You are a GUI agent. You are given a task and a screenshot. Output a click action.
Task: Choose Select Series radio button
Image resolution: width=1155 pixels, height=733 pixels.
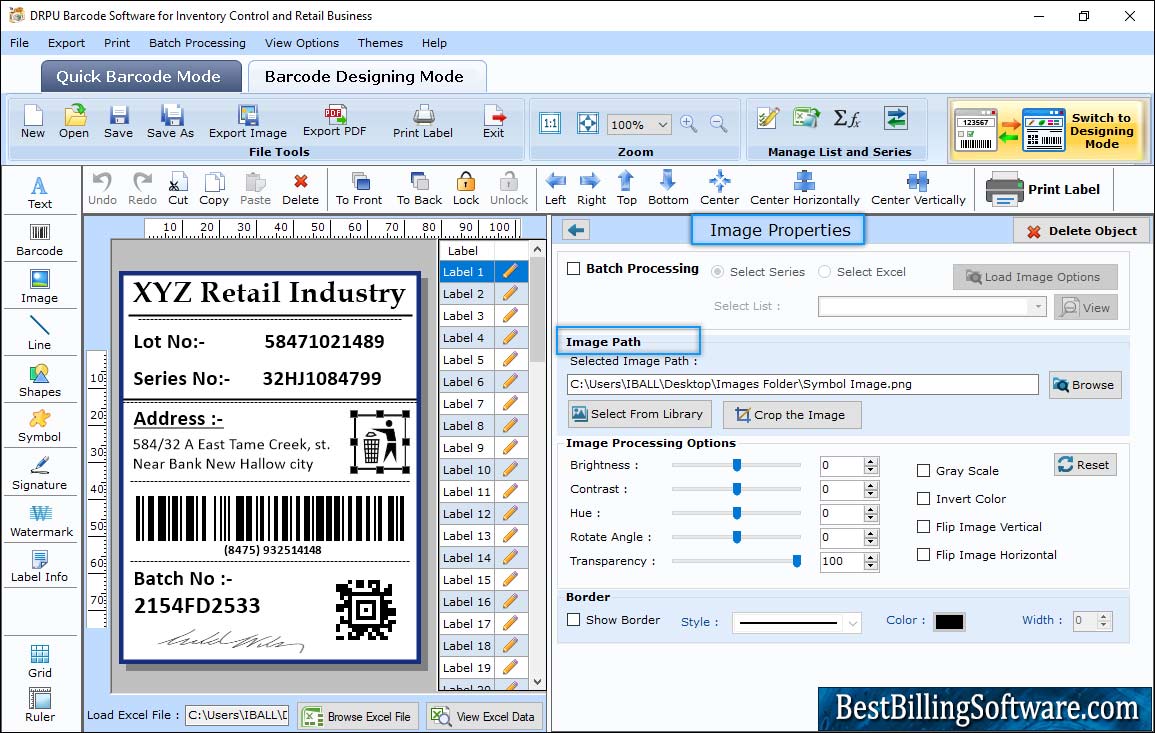pos(717,272)
